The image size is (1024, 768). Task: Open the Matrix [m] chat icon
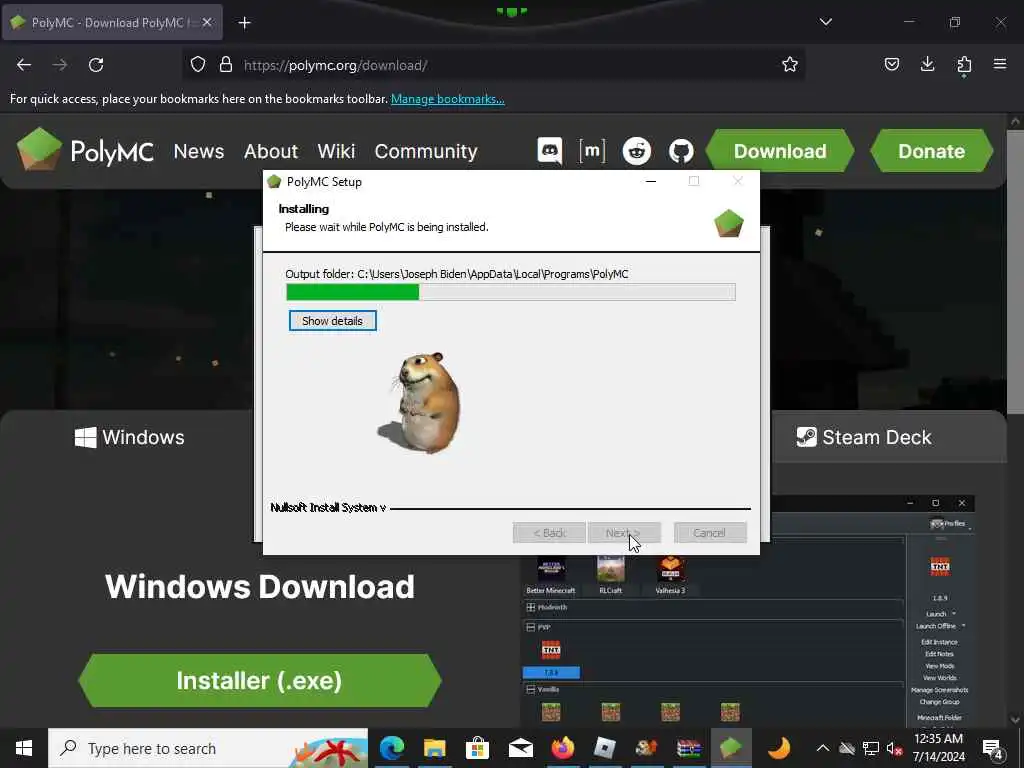(x=592, y=151)
